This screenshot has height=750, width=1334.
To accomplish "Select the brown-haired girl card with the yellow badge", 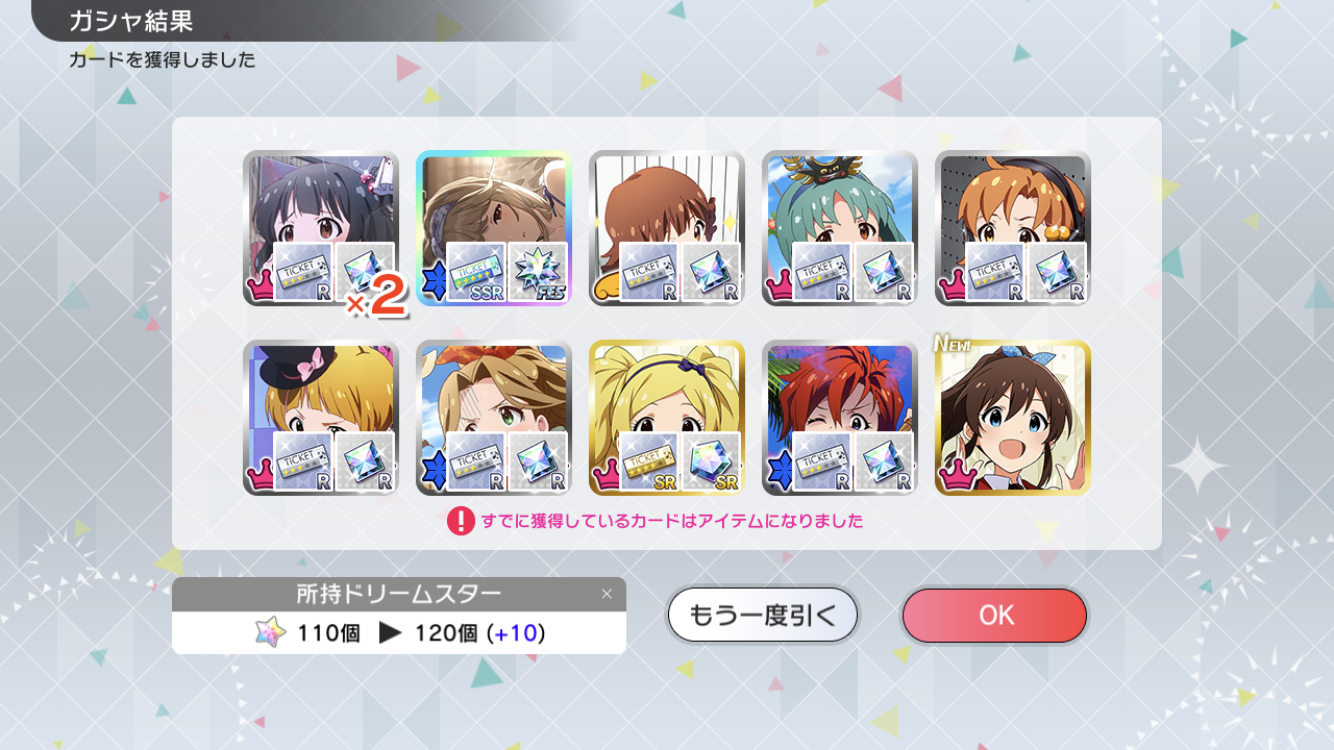I will pos(666,228).
